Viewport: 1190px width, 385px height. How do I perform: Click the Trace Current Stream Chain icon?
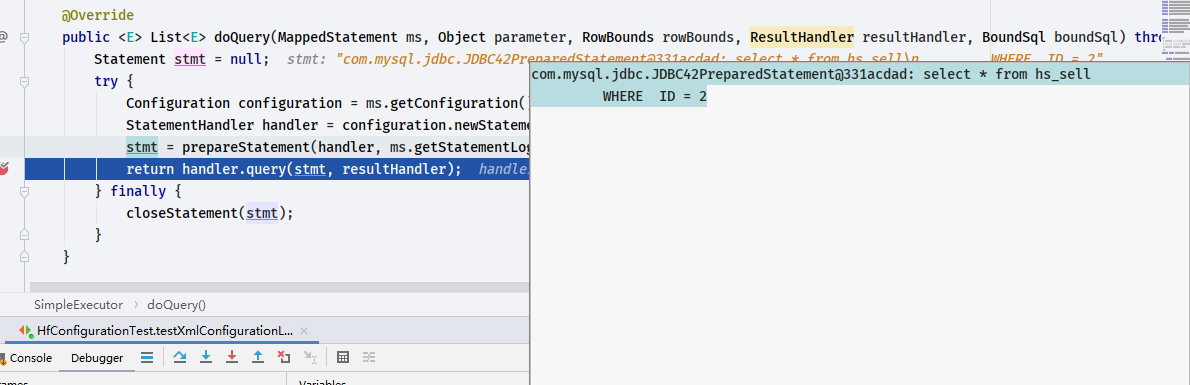tap(369, 357)
